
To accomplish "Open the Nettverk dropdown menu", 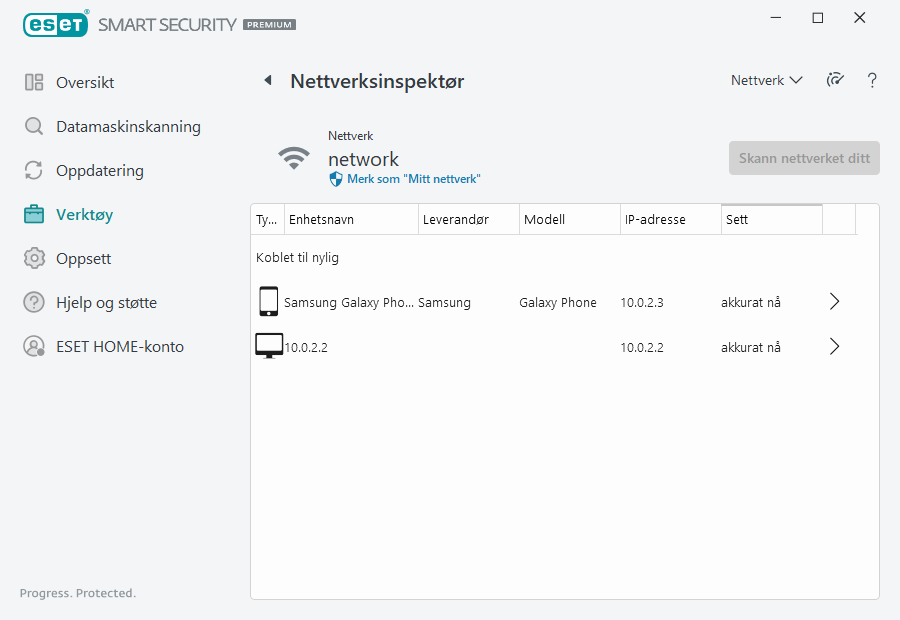I will pos(766,81).
